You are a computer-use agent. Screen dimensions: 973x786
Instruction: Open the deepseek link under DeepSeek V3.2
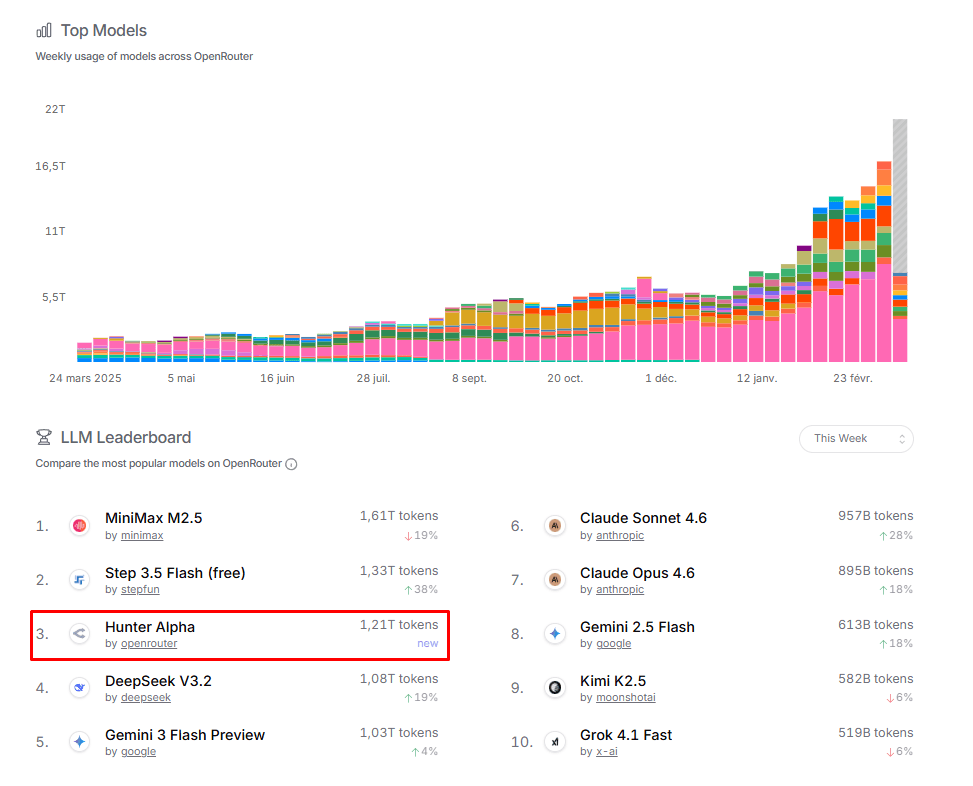[x=146, y=697]
